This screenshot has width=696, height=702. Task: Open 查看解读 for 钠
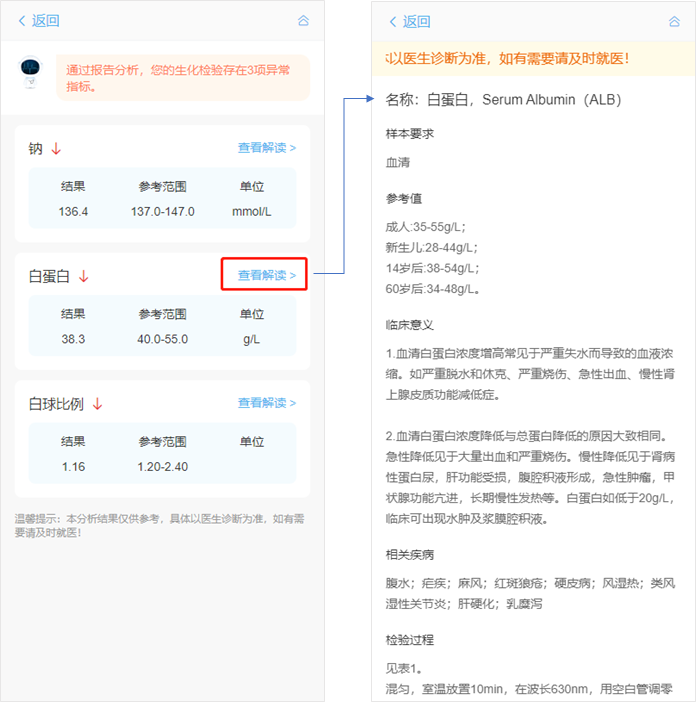(267, 148)
